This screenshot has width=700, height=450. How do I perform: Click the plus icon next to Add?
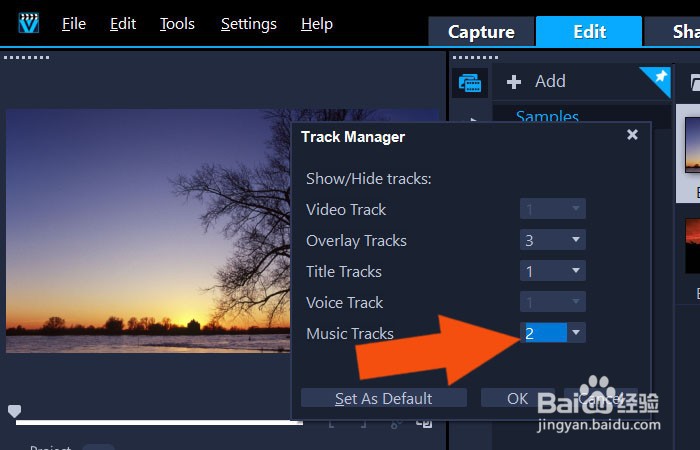click(x=514, y=82)
